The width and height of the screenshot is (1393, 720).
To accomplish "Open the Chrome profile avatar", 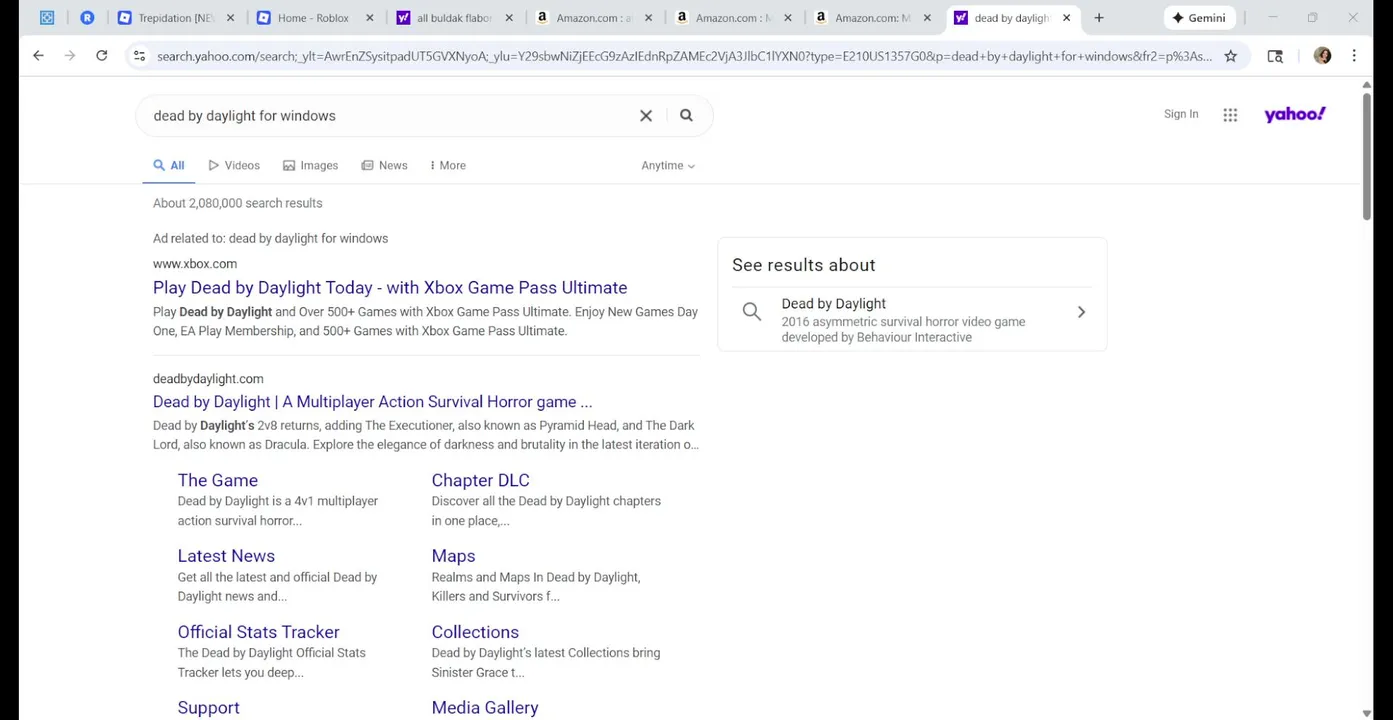I will (1322, 56).
